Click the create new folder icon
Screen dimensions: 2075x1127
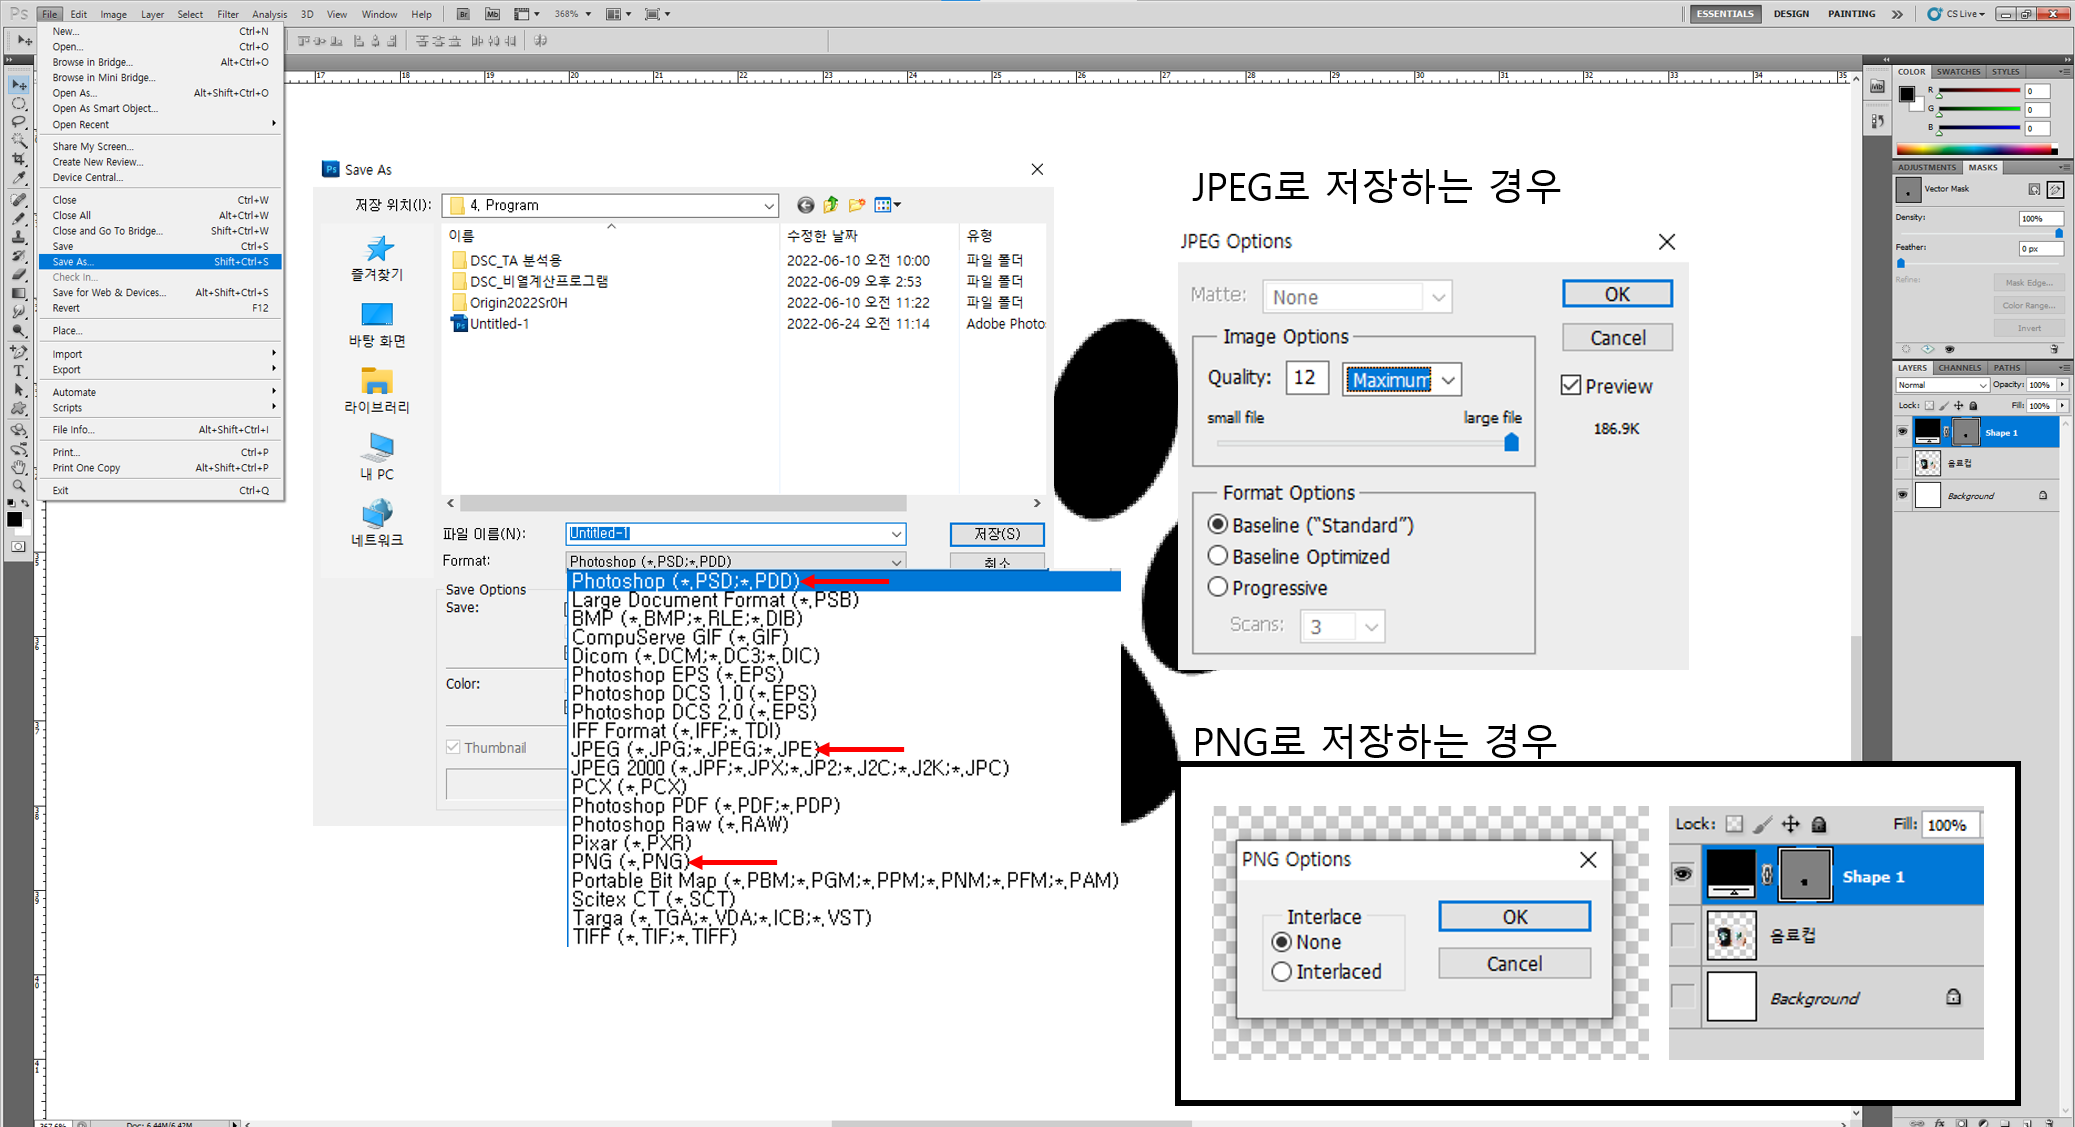[x=857, y=205]
